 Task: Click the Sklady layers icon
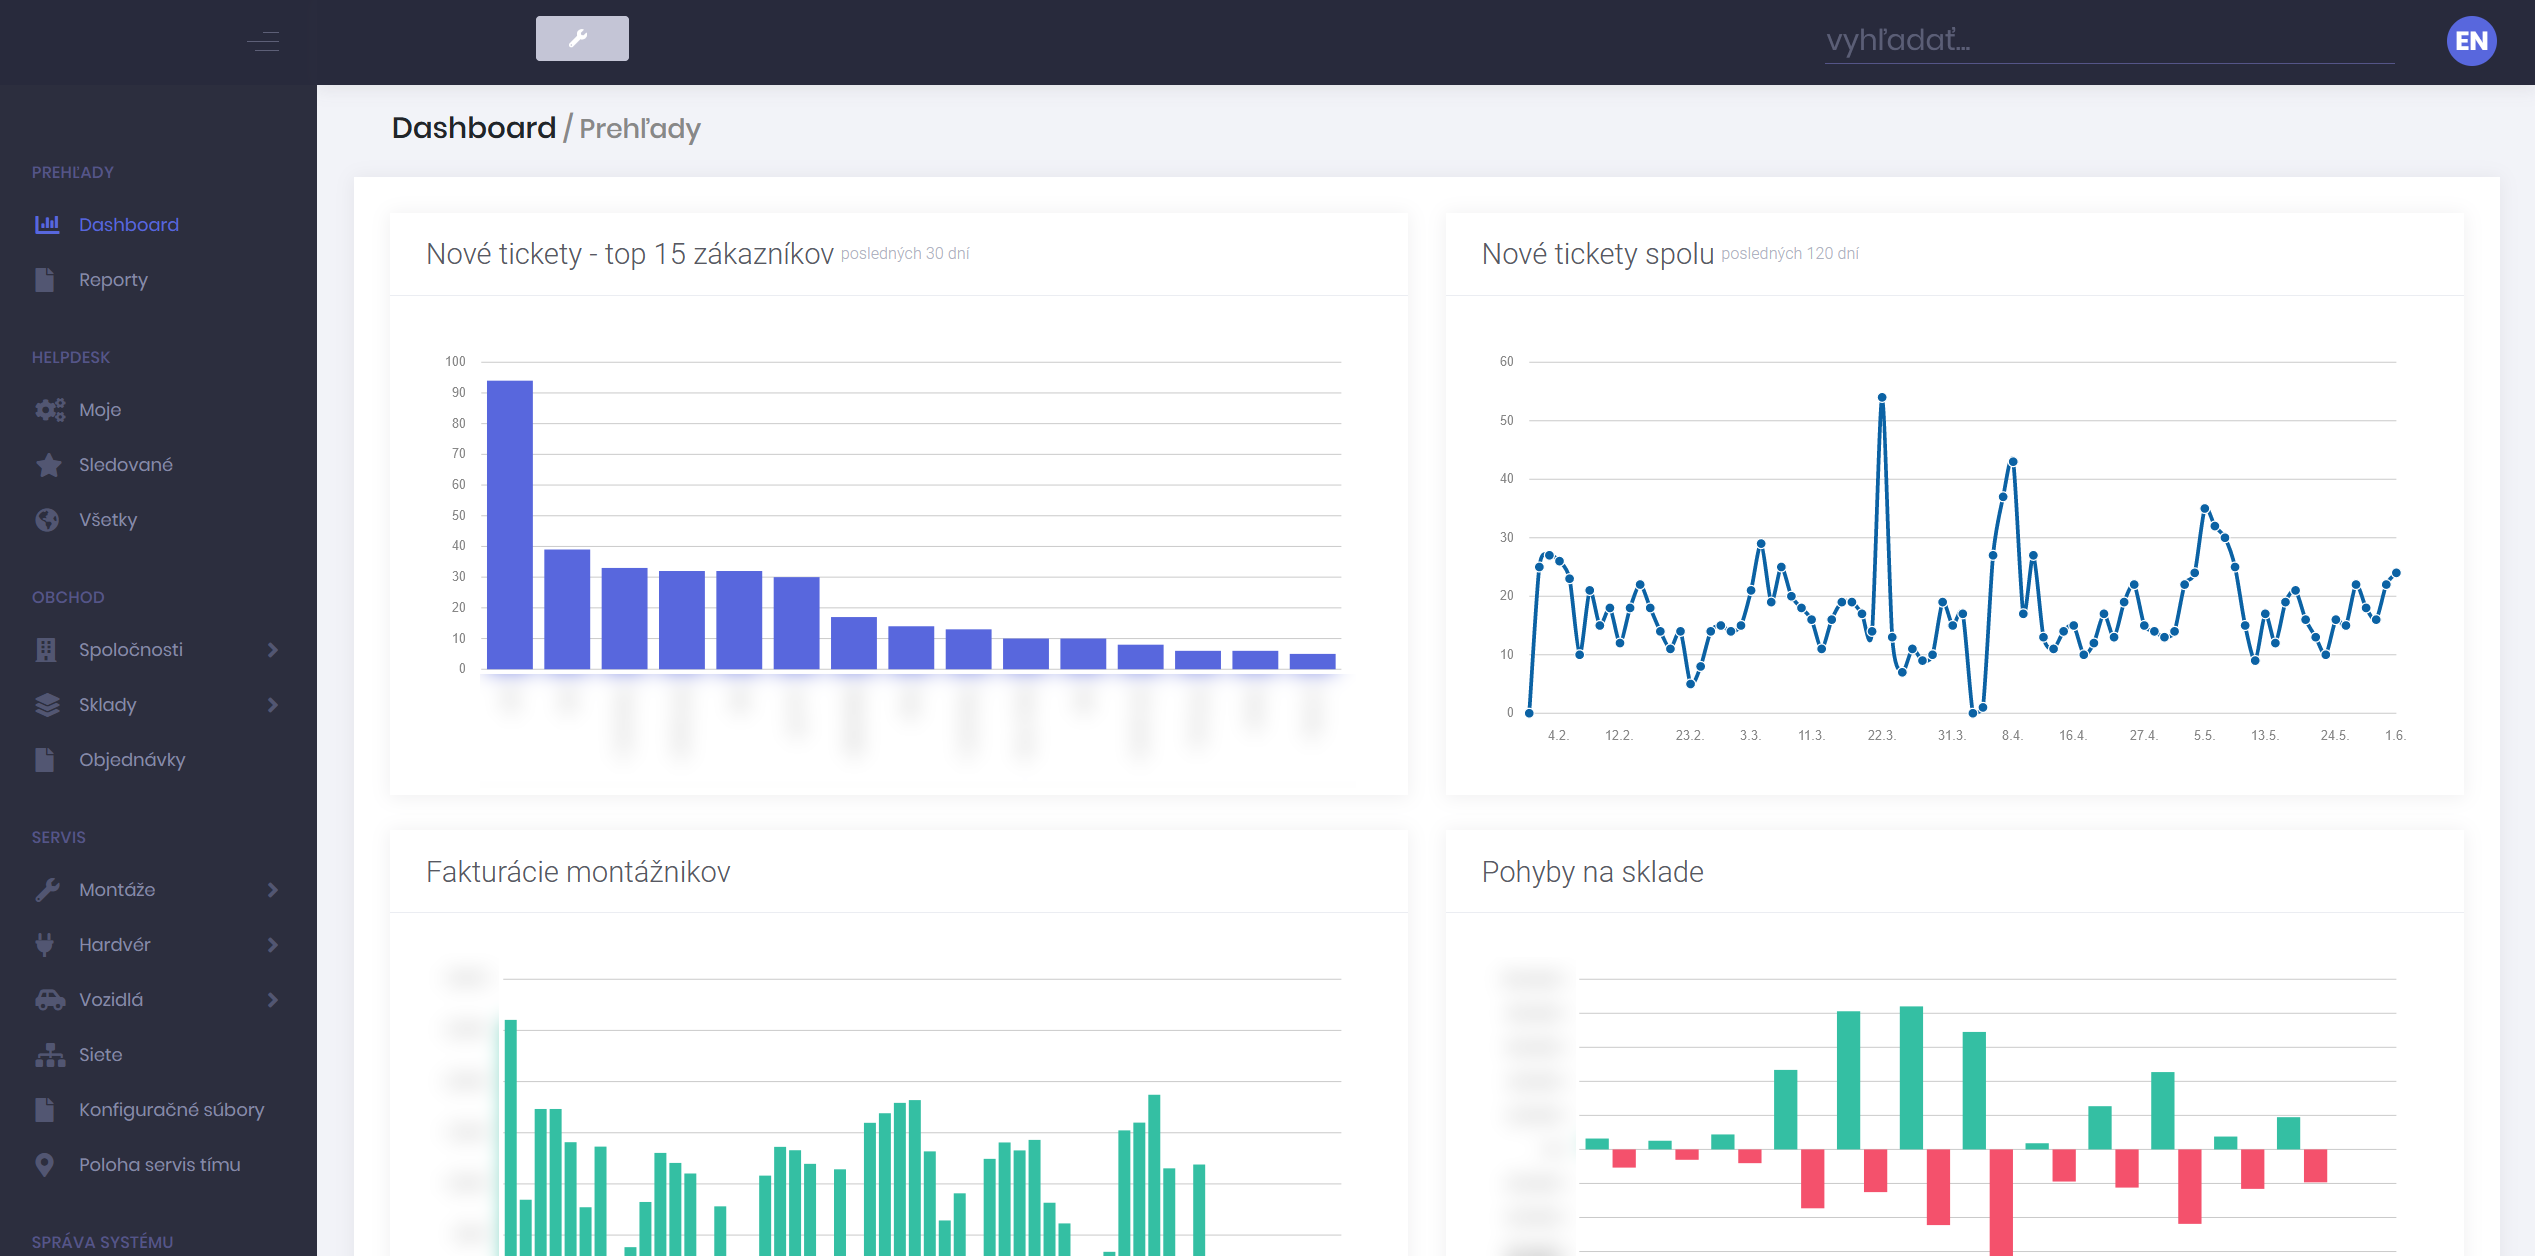click(x=47, y=705)
